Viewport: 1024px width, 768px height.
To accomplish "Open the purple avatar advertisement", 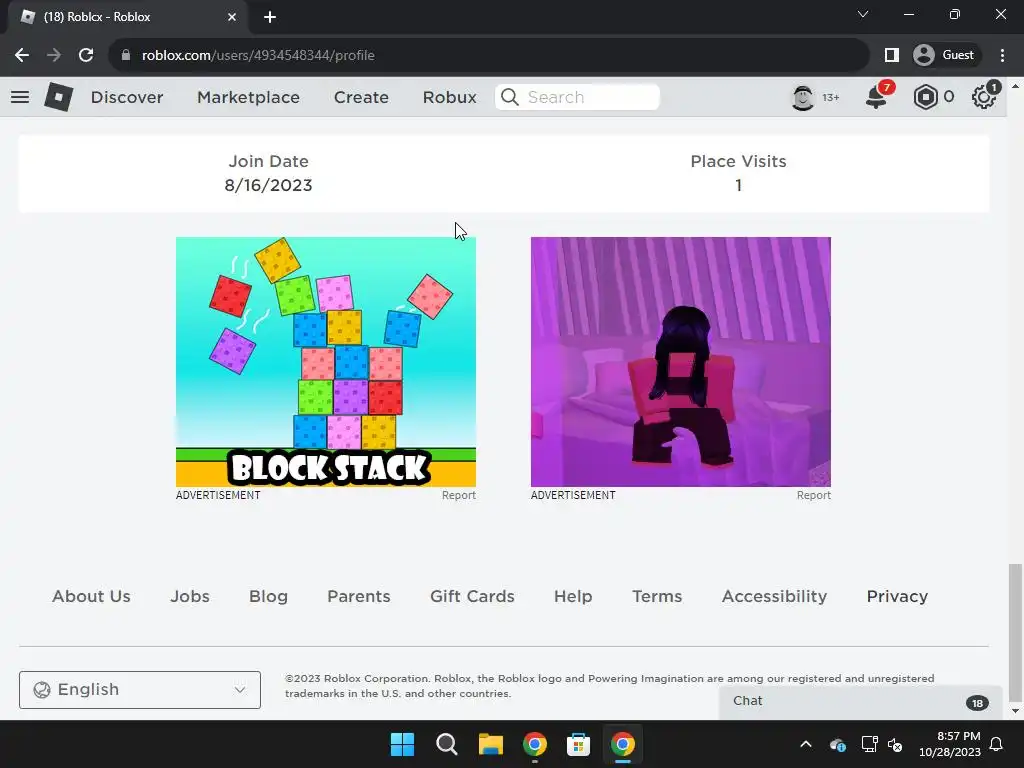I will 680,362.
